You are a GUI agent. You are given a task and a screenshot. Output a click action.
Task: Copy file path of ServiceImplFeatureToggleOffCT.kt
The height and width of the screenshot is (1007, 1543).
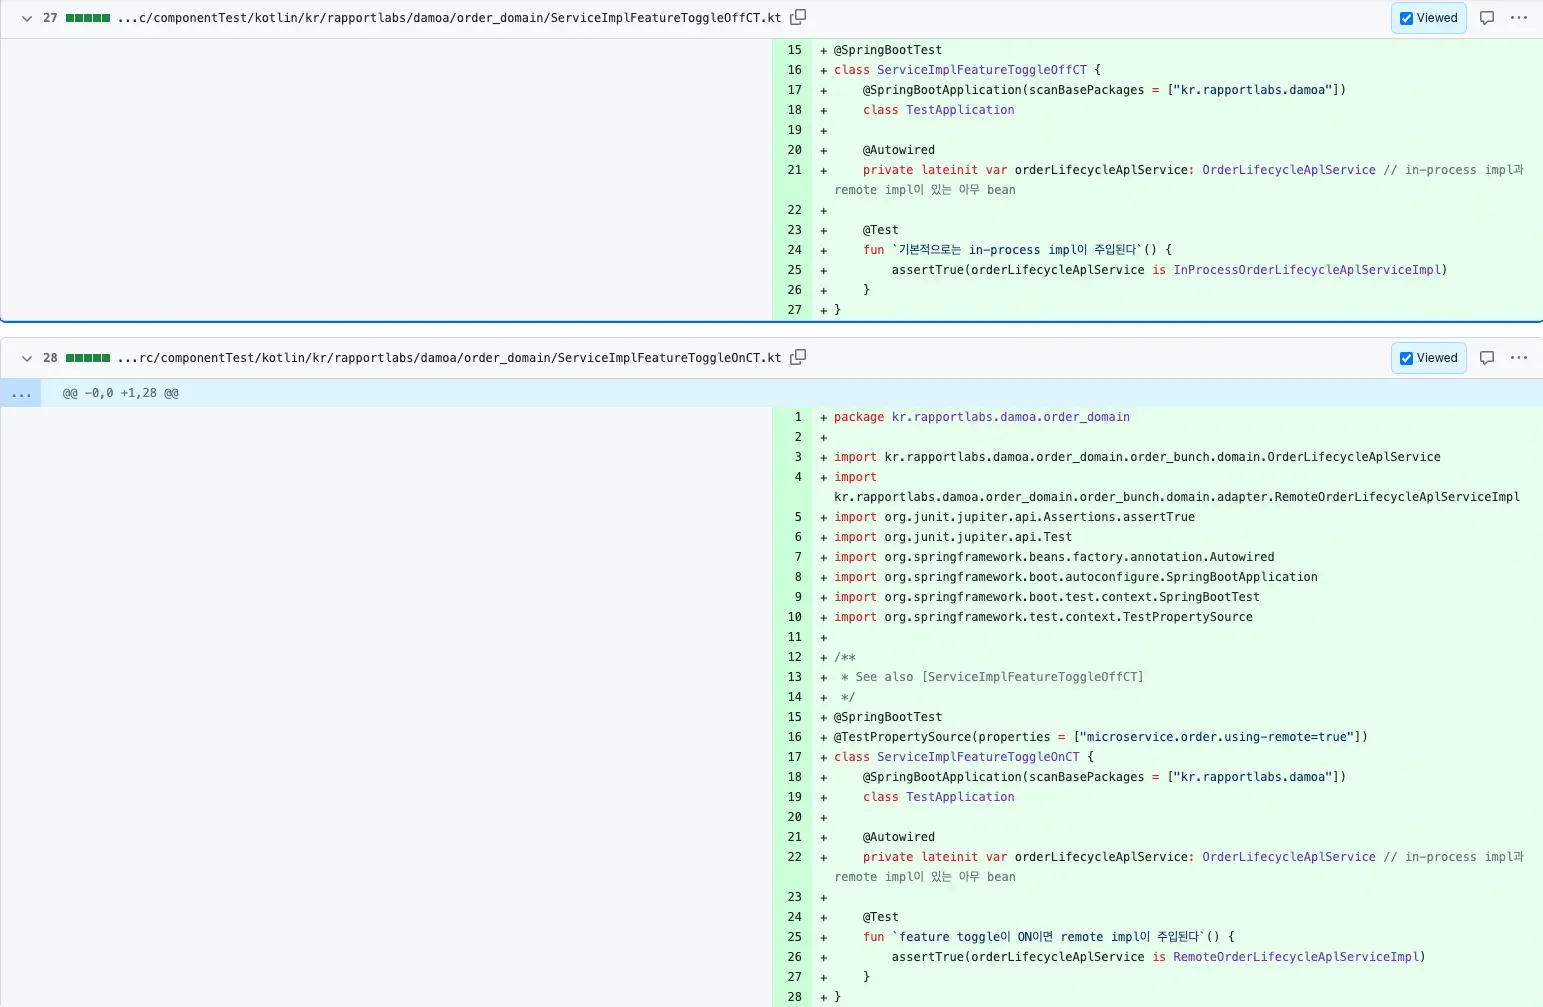coord(798,17)
